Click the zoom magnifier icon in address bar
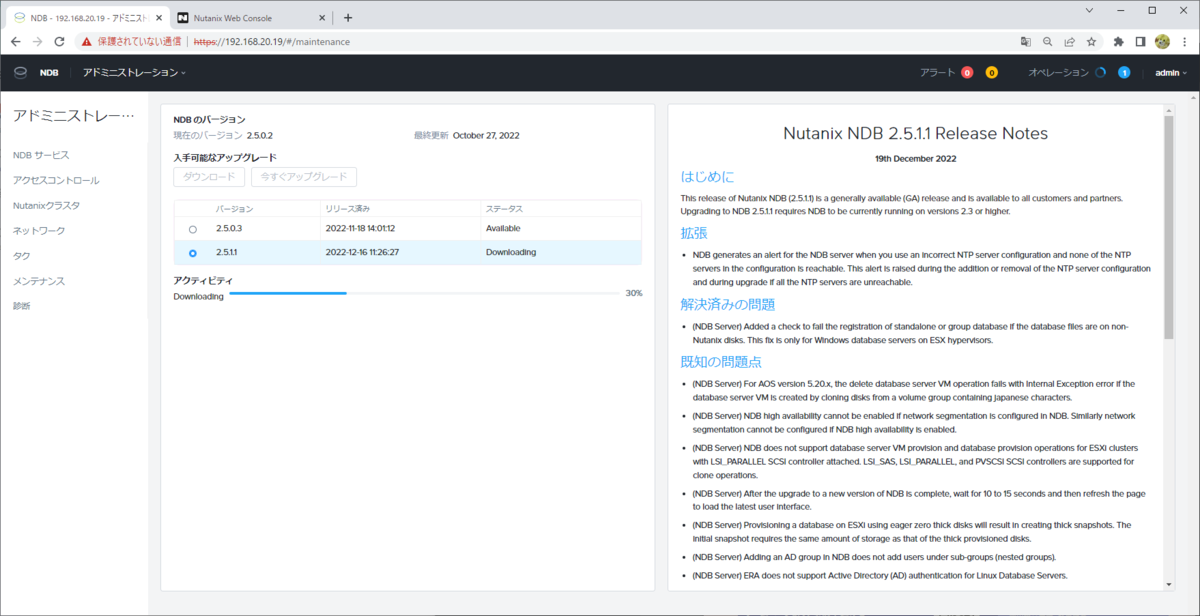 tap(1048, 42)
